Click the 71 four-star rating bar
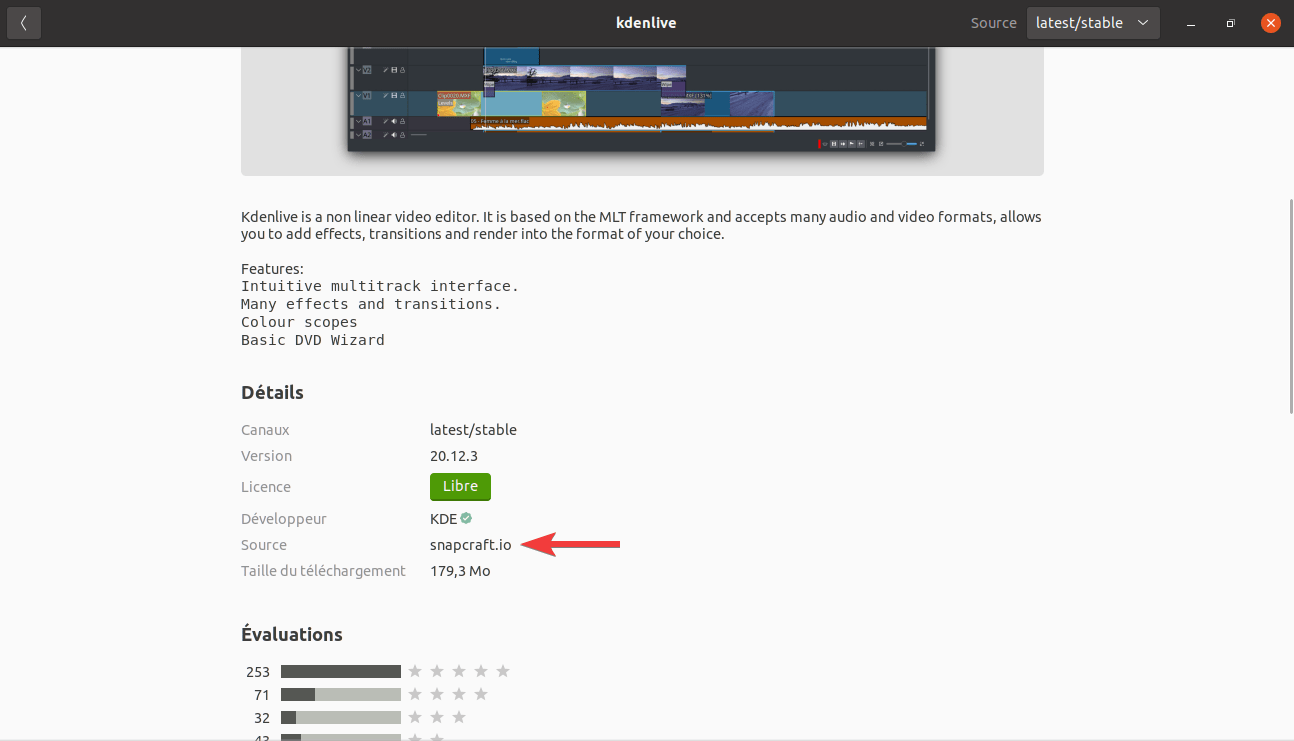 pos(340,694)
